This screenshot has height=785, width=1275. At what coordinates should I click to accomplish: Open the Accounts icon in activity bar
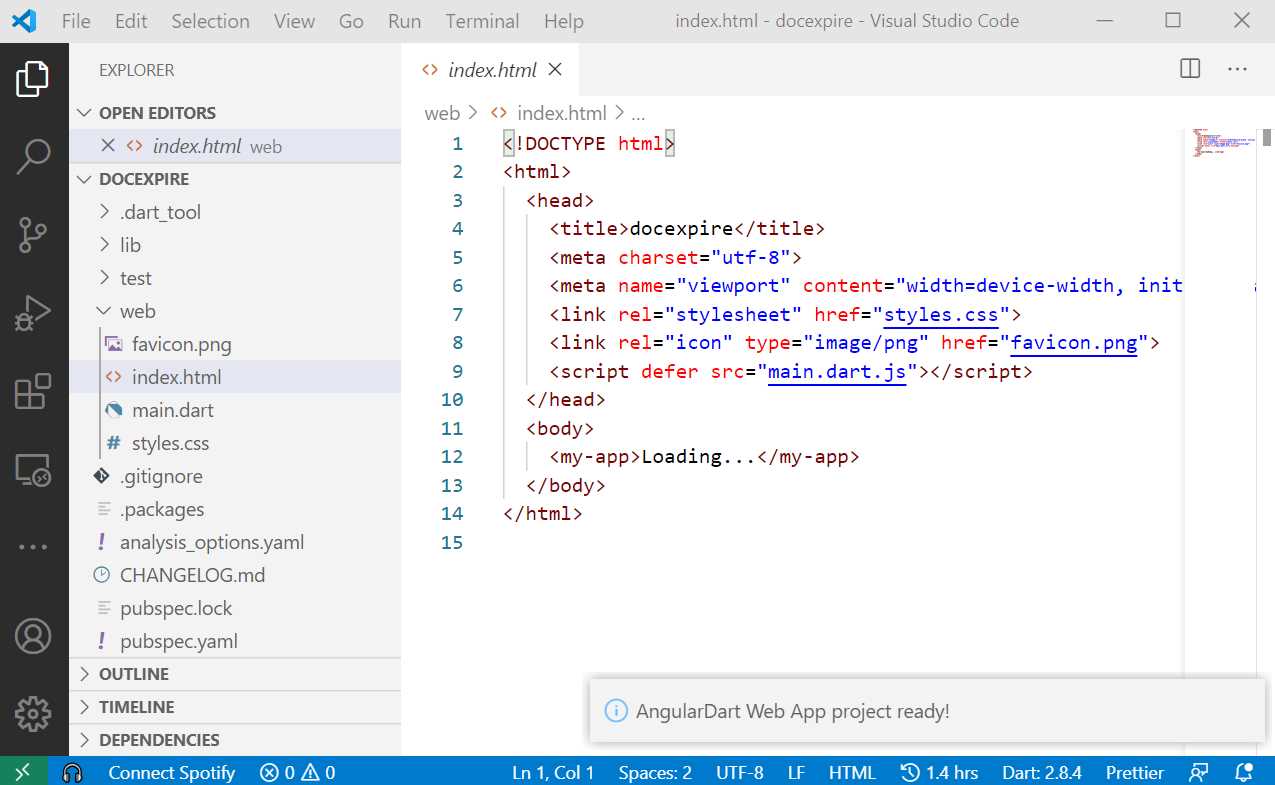point(34,637)
